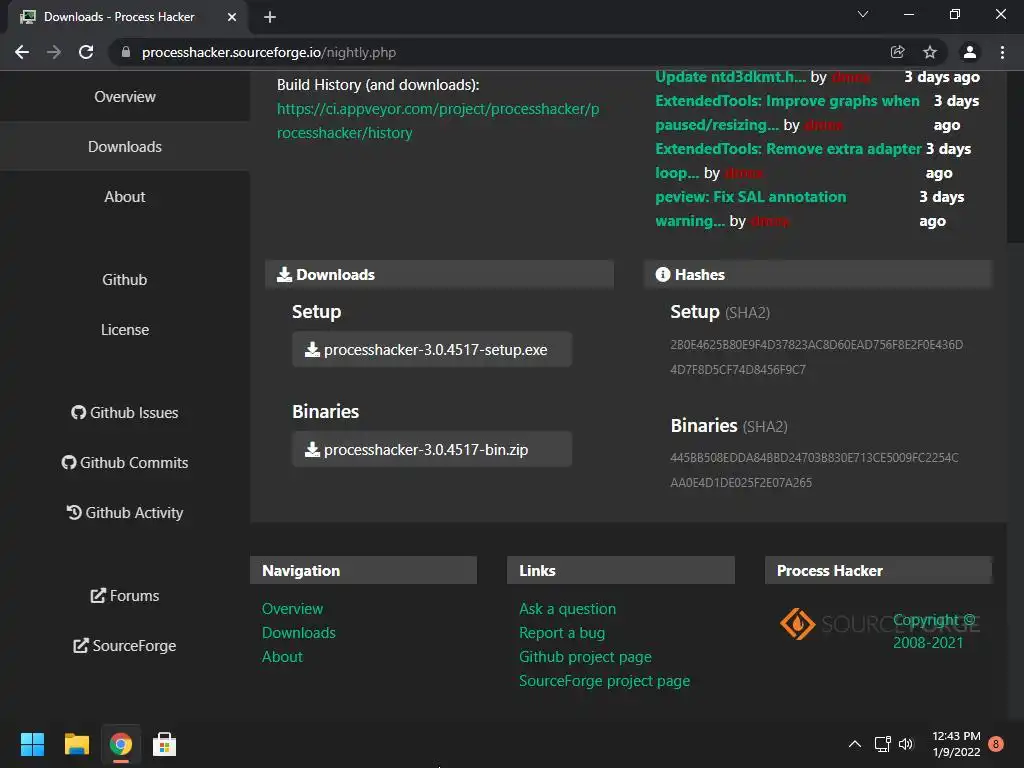Screen dimensions: 1024x768
Task: Click 'Ask a question' footer link
Action: [568, 609]
